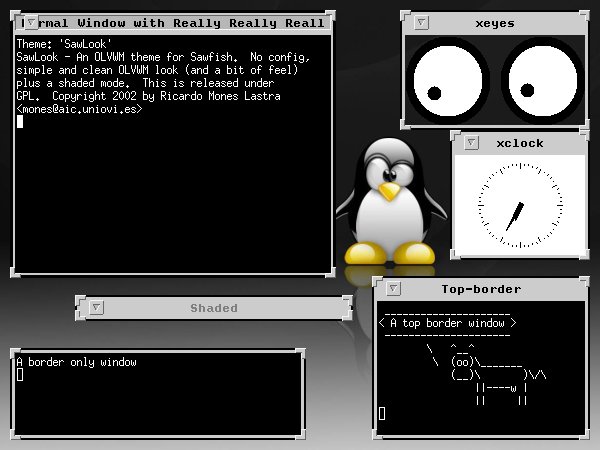Click the 'A top border window' speech bubble

pos(447,323)
